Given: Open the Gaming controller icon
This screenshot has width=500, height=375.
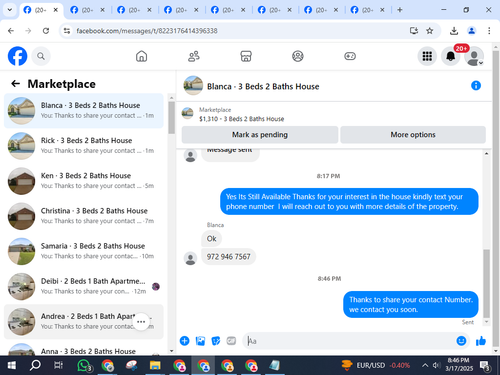Looking at the screenshot, I should pyautogui.click(x=350, y=56).
